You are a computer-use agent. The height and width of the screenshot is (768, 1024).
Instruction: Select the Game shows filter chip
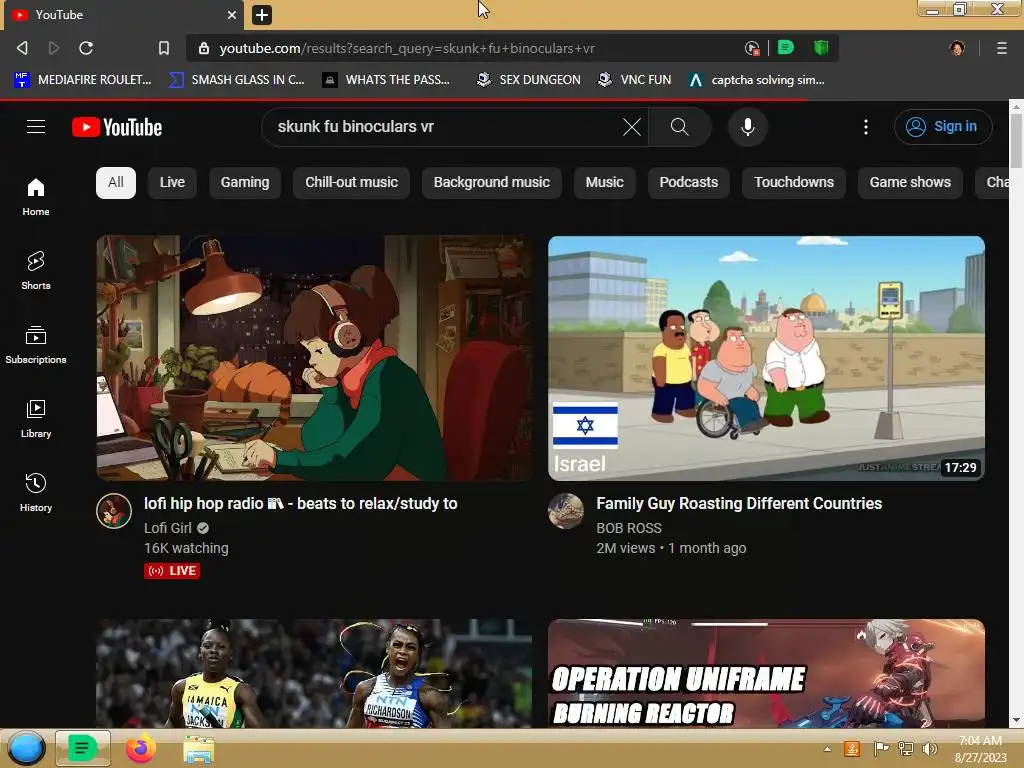[x=910, y=182]
